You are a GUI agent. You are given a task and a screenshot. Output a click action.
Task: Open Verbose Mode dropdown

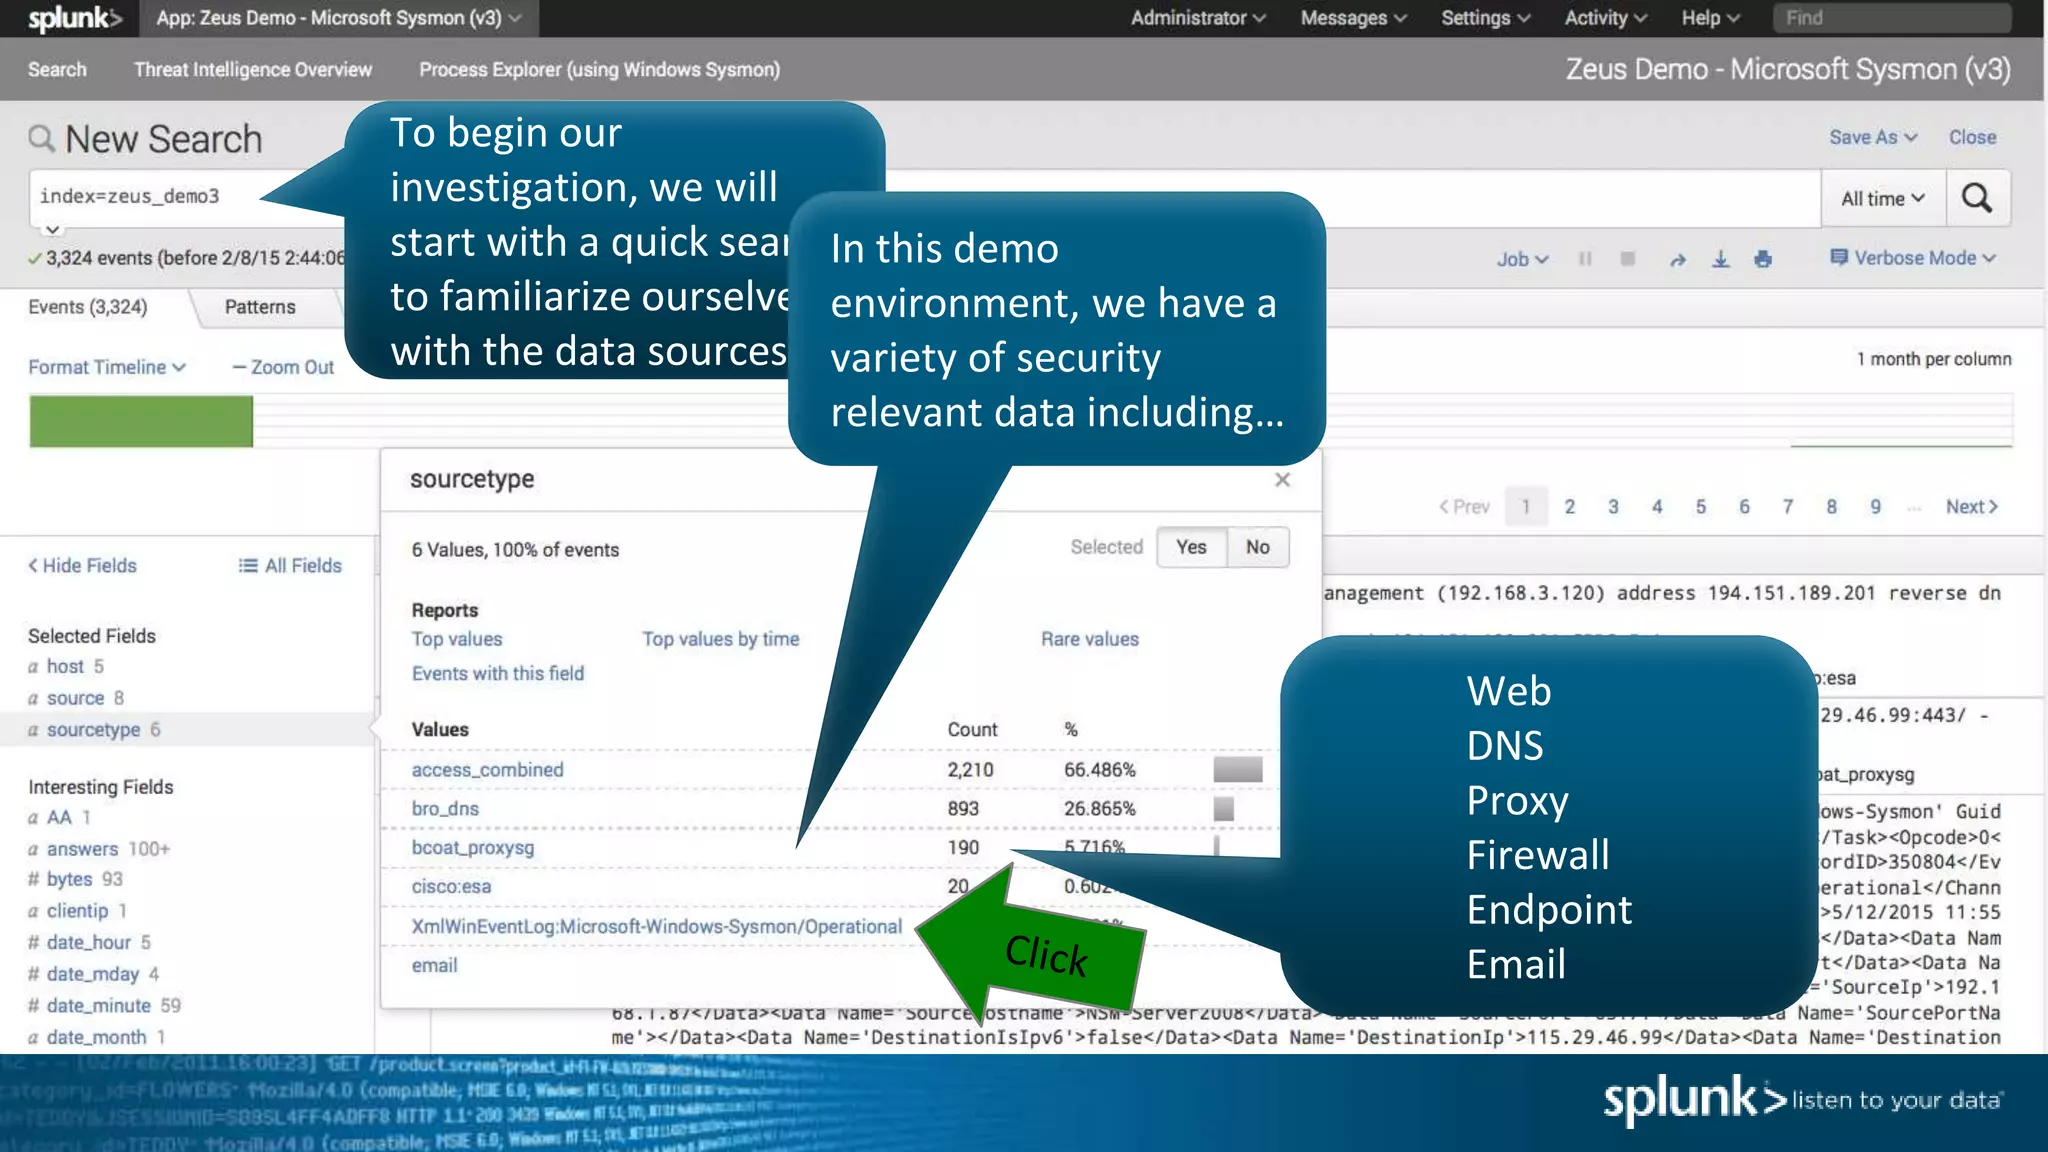[1913, 258]
